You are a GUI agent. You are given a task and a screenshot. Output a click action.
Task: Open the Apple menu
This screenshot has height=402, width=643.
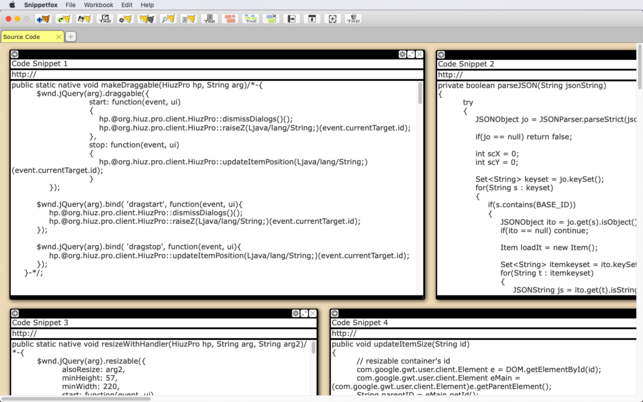coord(12,5)
